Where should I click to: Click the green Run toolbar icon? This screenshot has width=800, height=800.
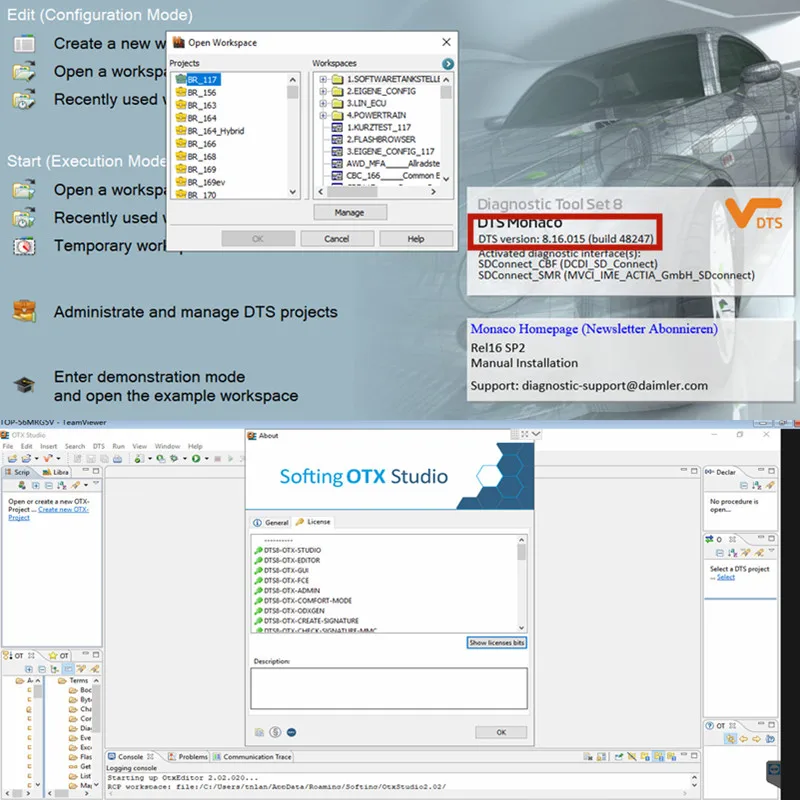click(196, 459)
